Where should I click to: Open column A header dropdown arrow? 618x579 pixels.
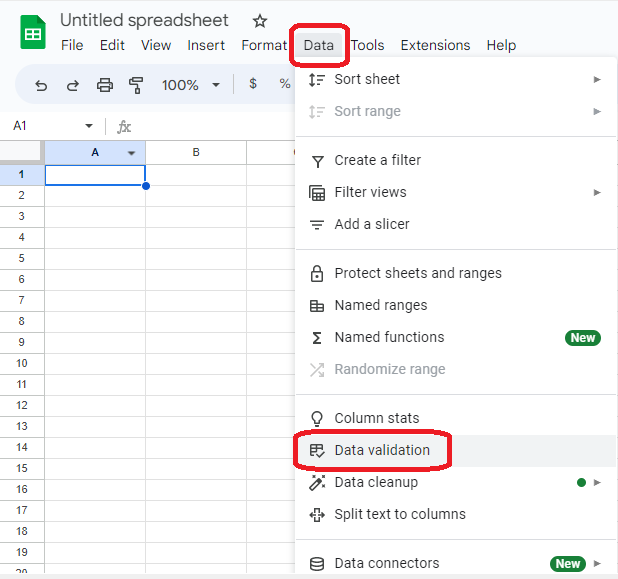(x=131, y=153)
